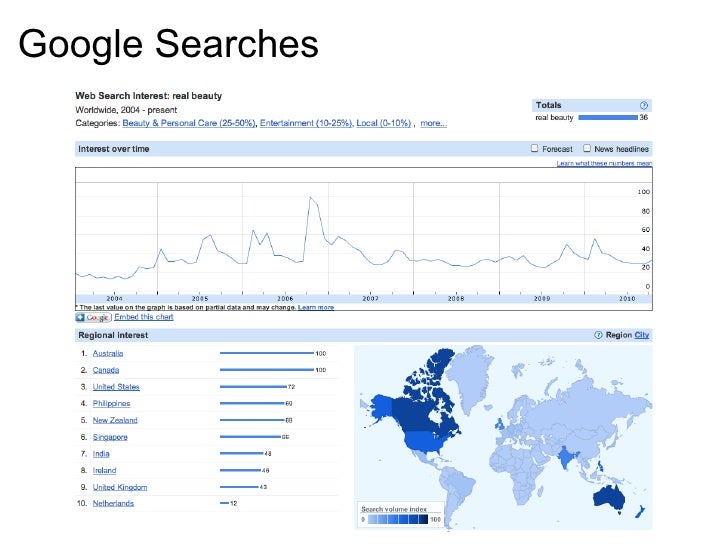Enable the Forecast checkbox
728x546 pixels.
(535, 149)
